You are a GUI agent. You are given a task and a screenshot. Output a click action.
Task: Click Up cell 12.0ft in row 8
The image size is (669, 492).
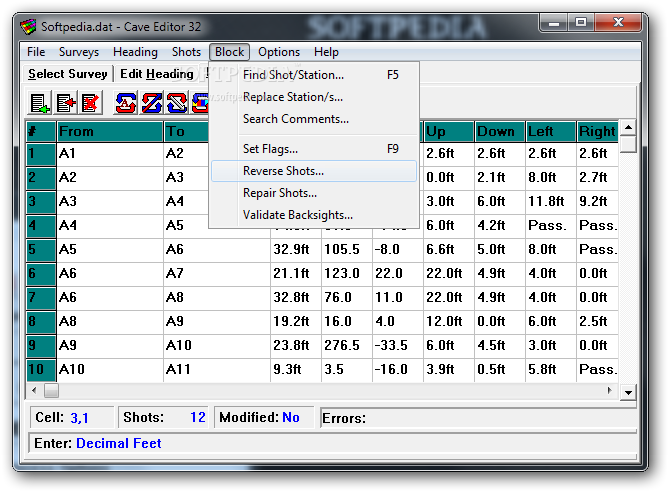[449, 322]
